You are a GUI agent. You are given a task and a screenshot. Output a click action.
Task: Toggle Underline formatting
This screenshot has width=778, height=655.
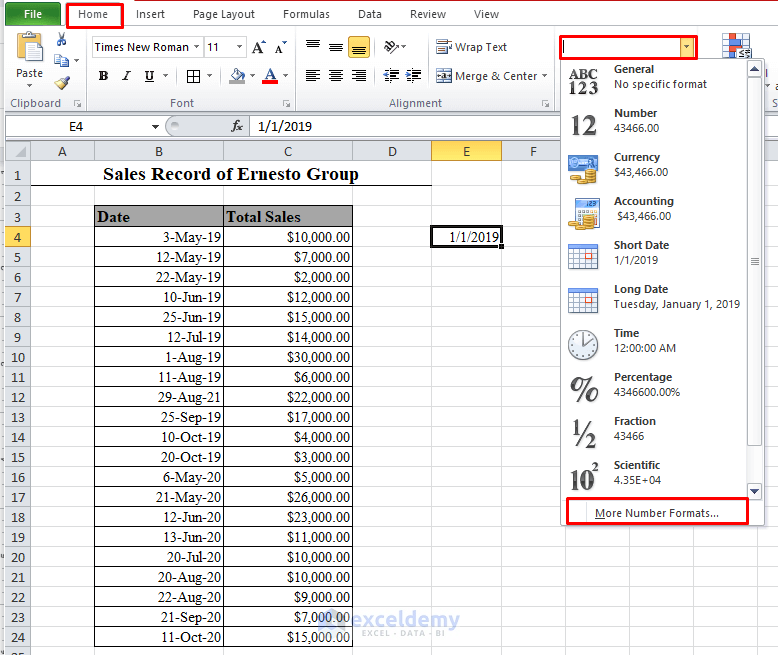[x=149, y=76]
